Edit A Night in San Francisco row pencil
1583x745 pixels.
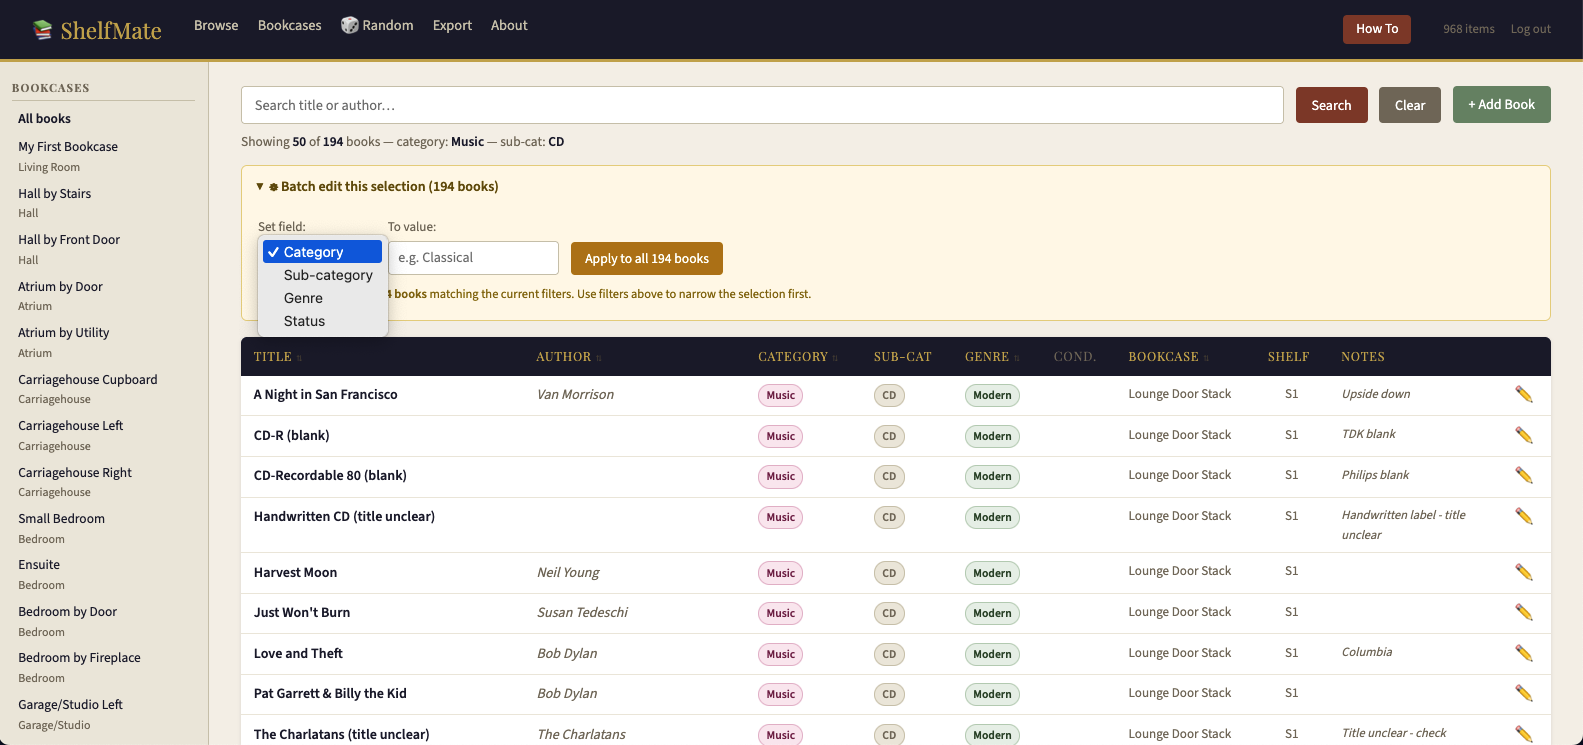coord(1523,394)
